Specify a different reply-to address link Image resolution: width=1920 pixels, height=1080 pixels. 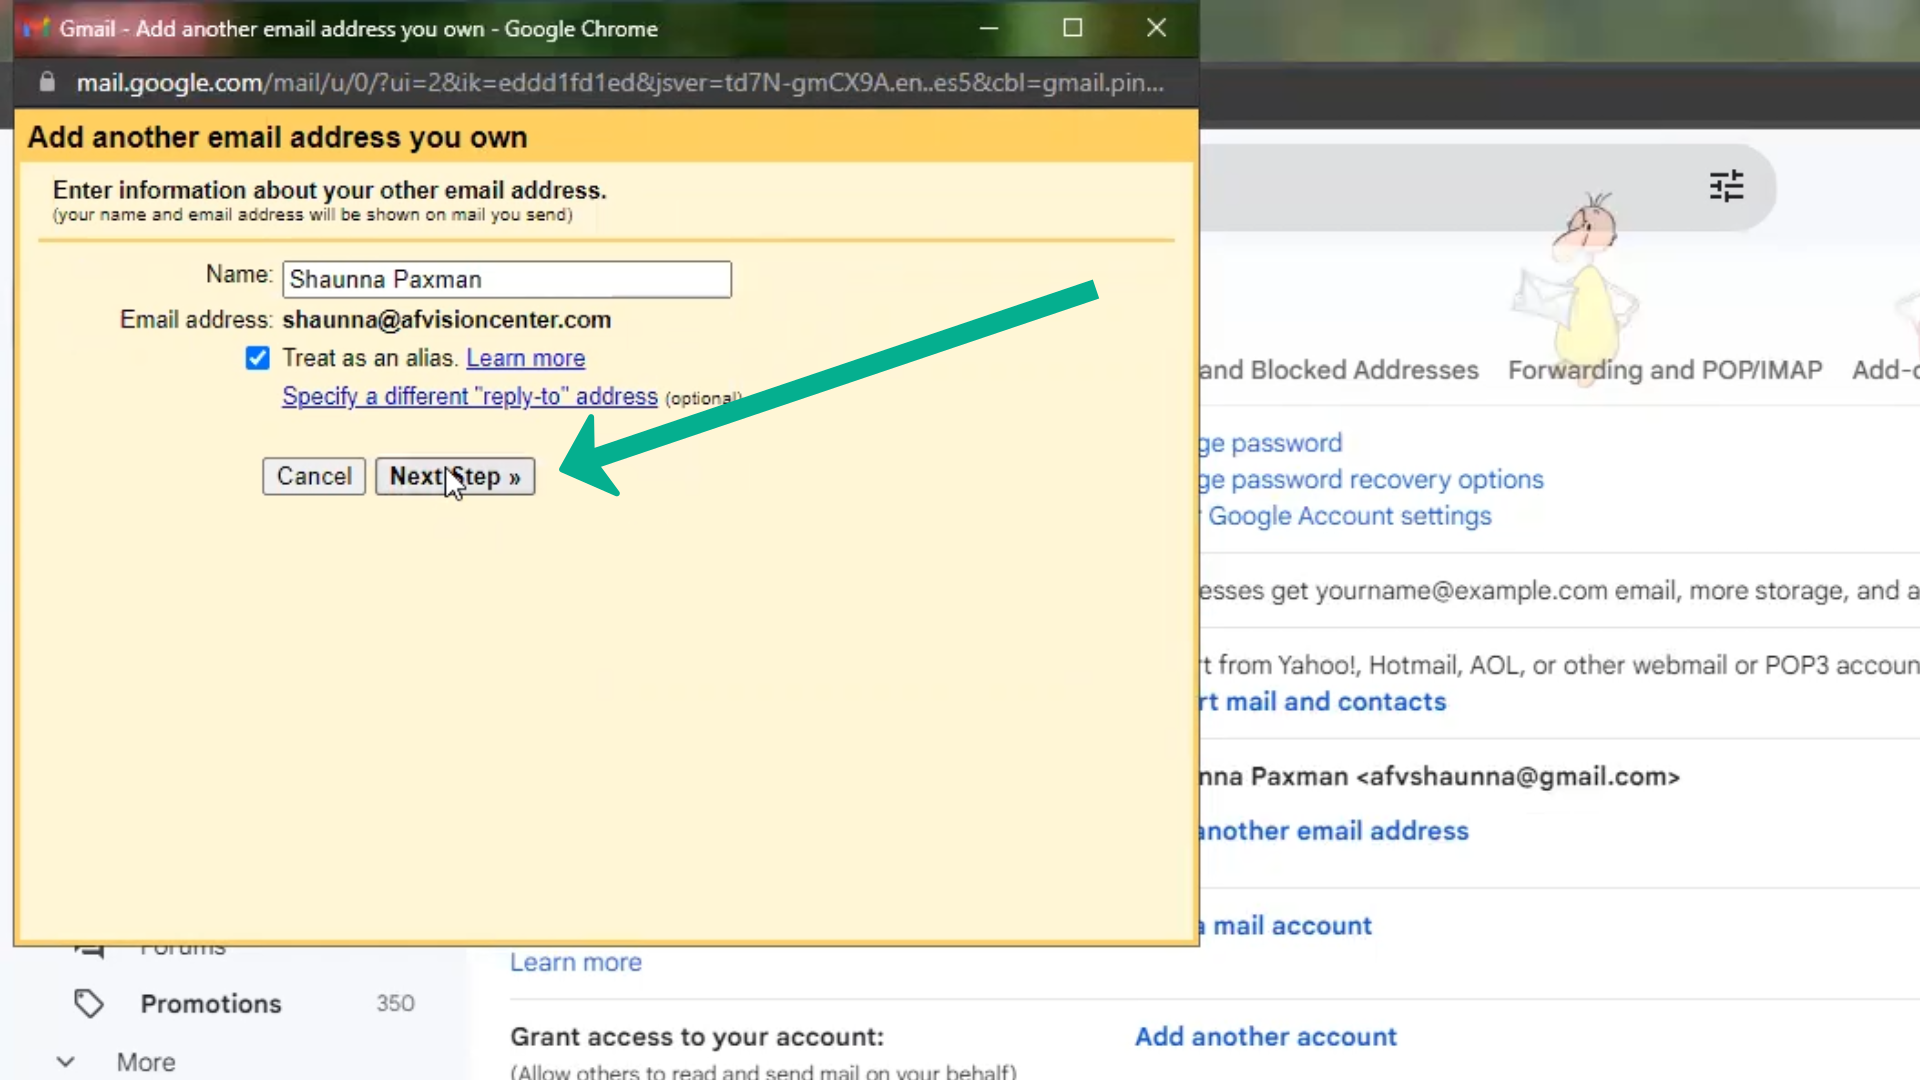[x=469, y=396]
